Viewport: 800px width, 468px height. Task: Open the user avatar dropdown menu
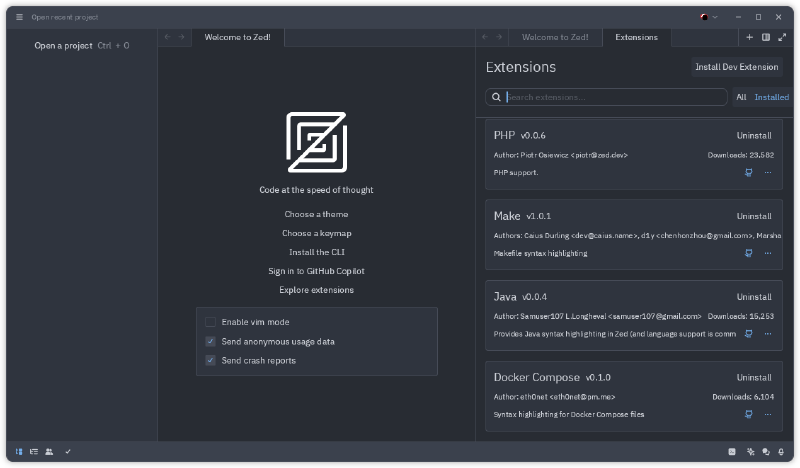click(709, 17)
